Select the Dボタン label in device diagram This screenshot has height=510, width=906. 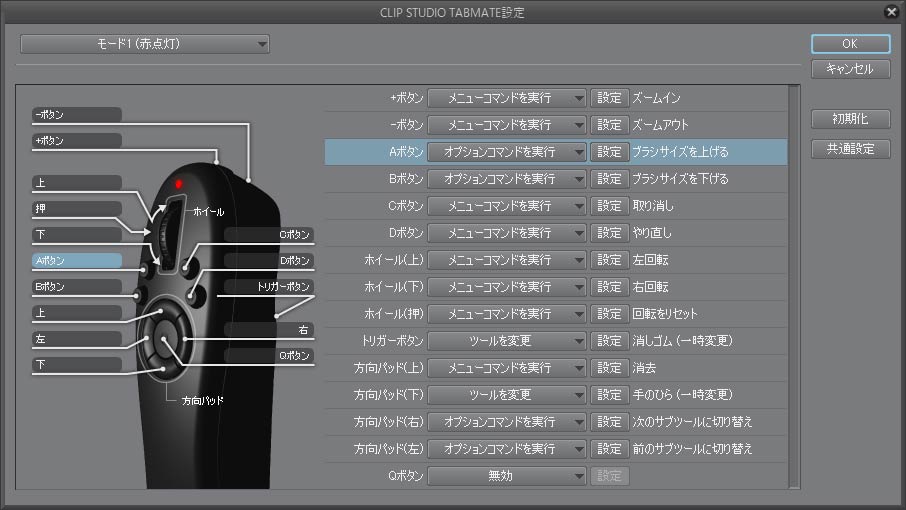click(x=269, y=261)
